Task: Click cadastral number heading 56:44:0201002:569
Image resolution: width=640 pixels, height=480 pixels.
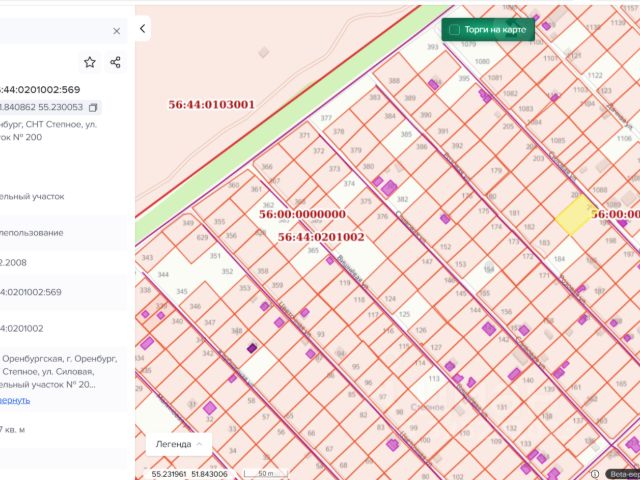Action: pyautogui.click(x=40, y=89)
